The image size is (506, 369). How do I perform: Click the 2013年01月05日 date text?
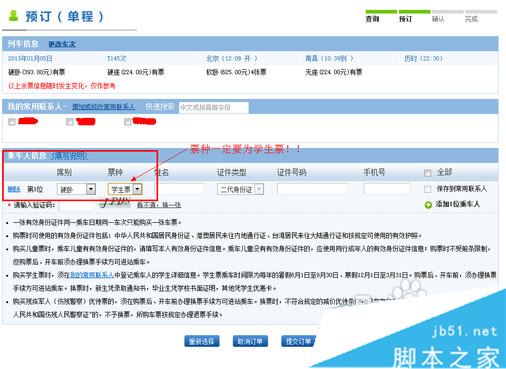click(30, 58)
